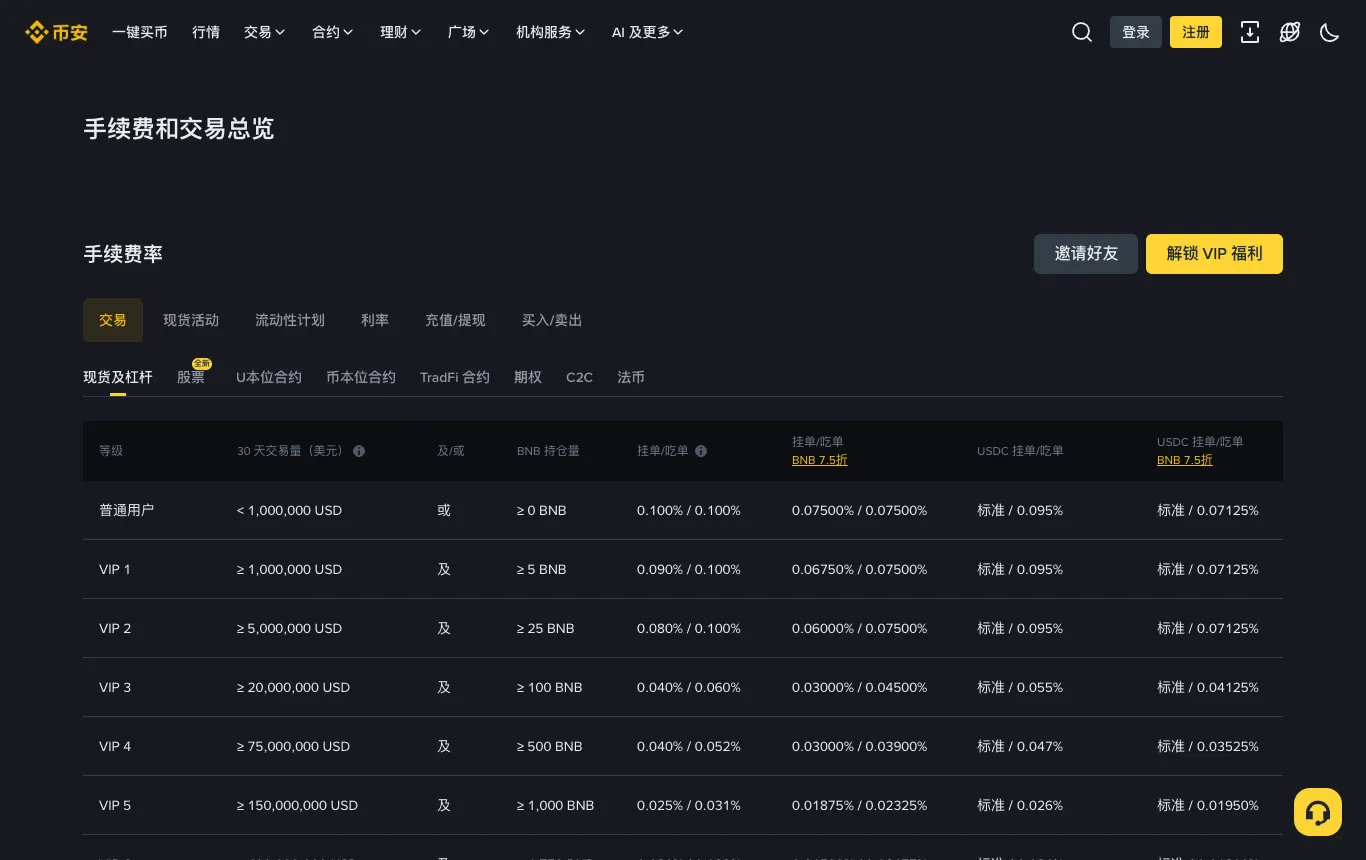Screen dimensions: 1366x860
Task: Open the 股票 sub-tab
Action: coord(191,377)
